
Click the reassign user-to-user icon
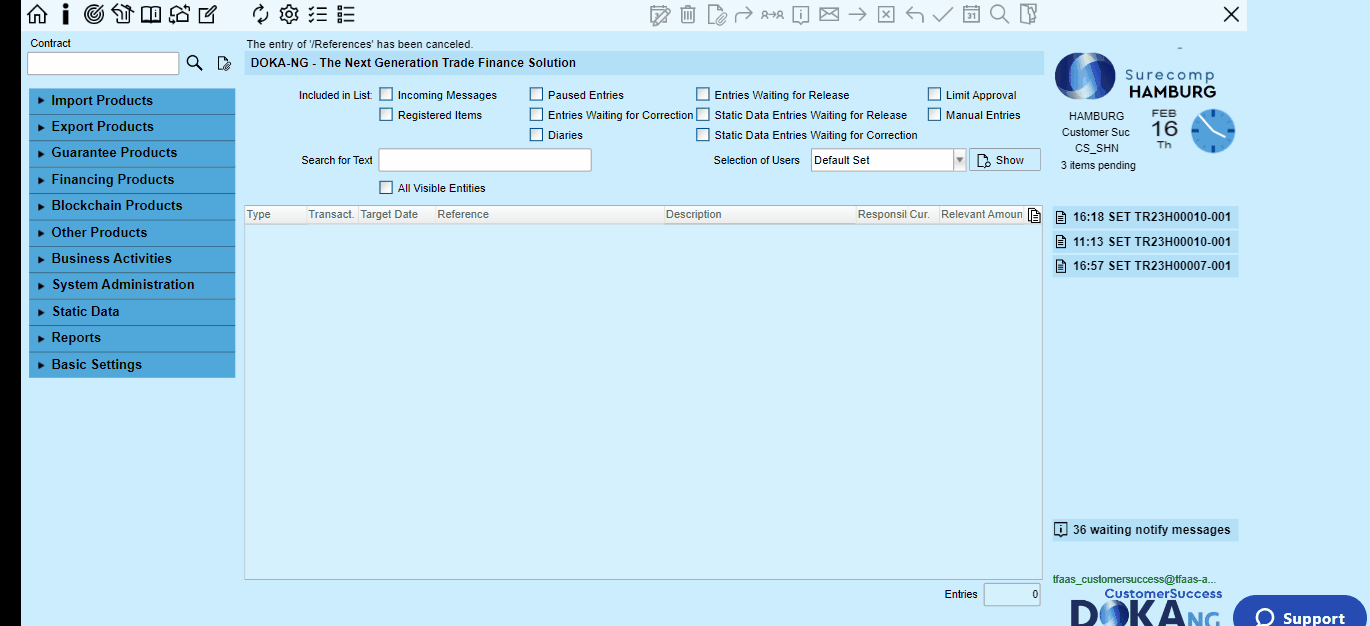click(x=772, y=14)
